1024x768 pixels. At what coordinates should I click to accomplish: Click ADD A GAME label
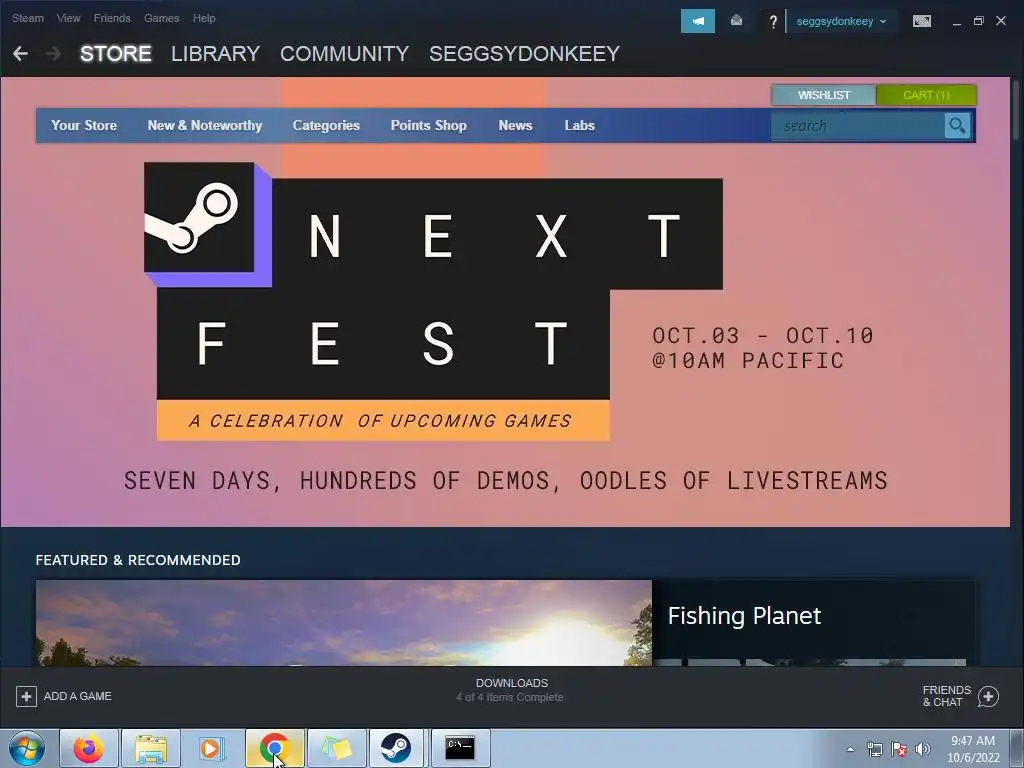point(78,696)
